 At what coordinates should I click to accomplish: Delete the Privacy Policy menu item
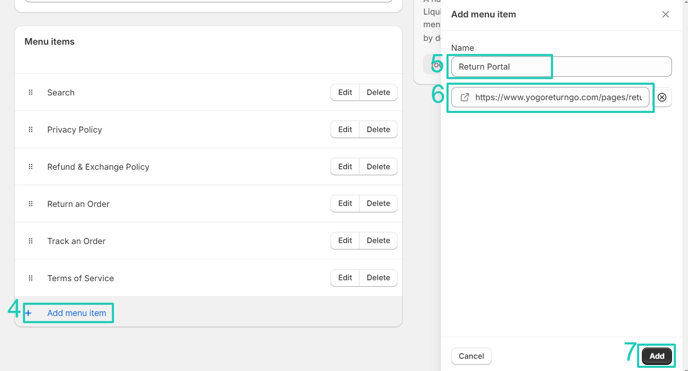[378, 129]
